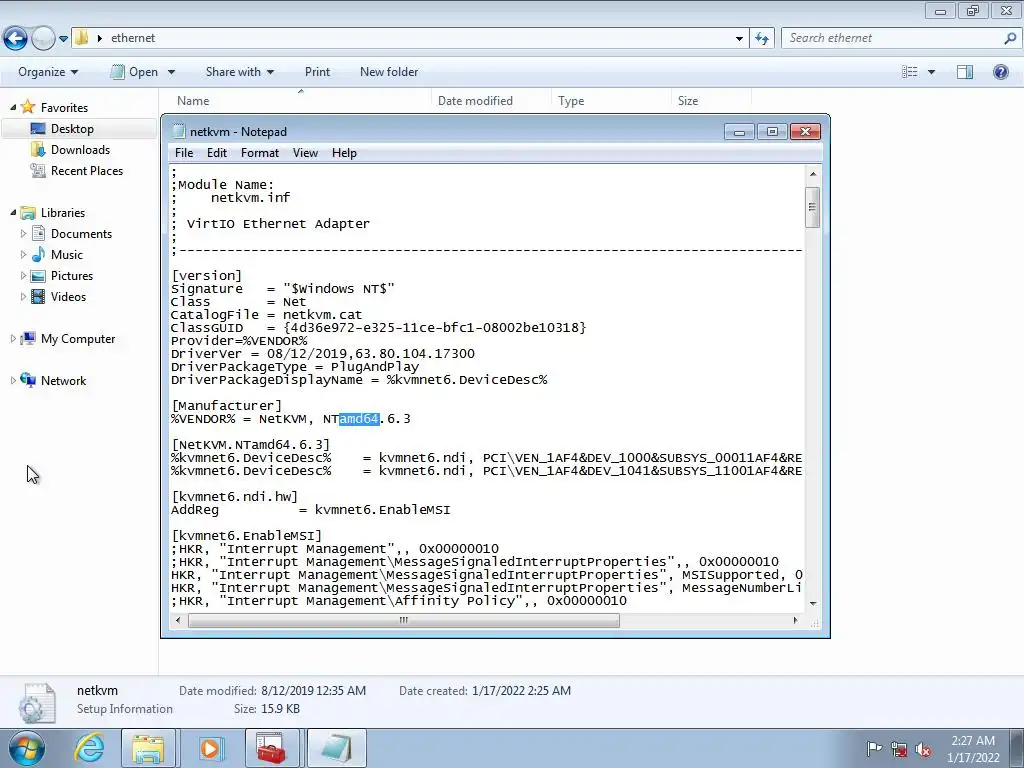Toggle the preview pane icon

(965, 72)
